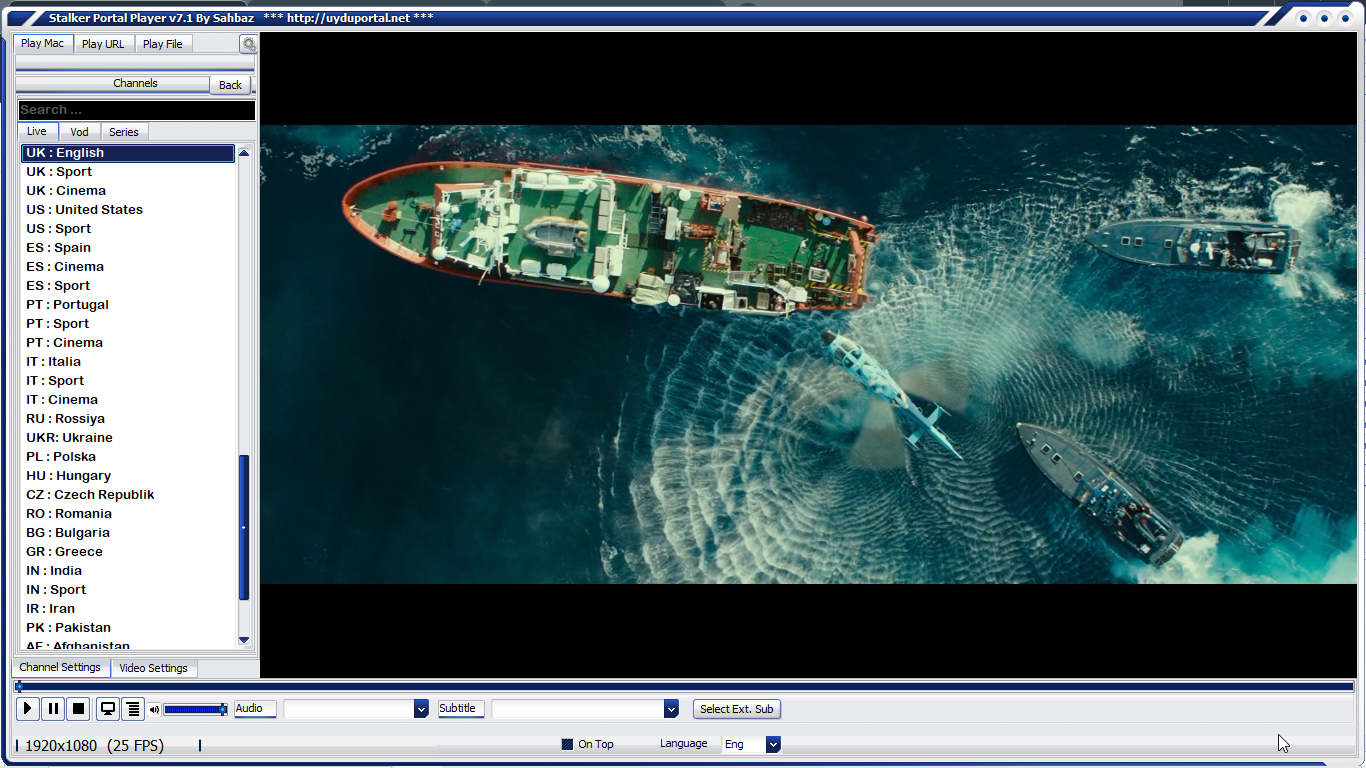
Task: Focus the channel Search field
Action: click(x=136, y=110)
